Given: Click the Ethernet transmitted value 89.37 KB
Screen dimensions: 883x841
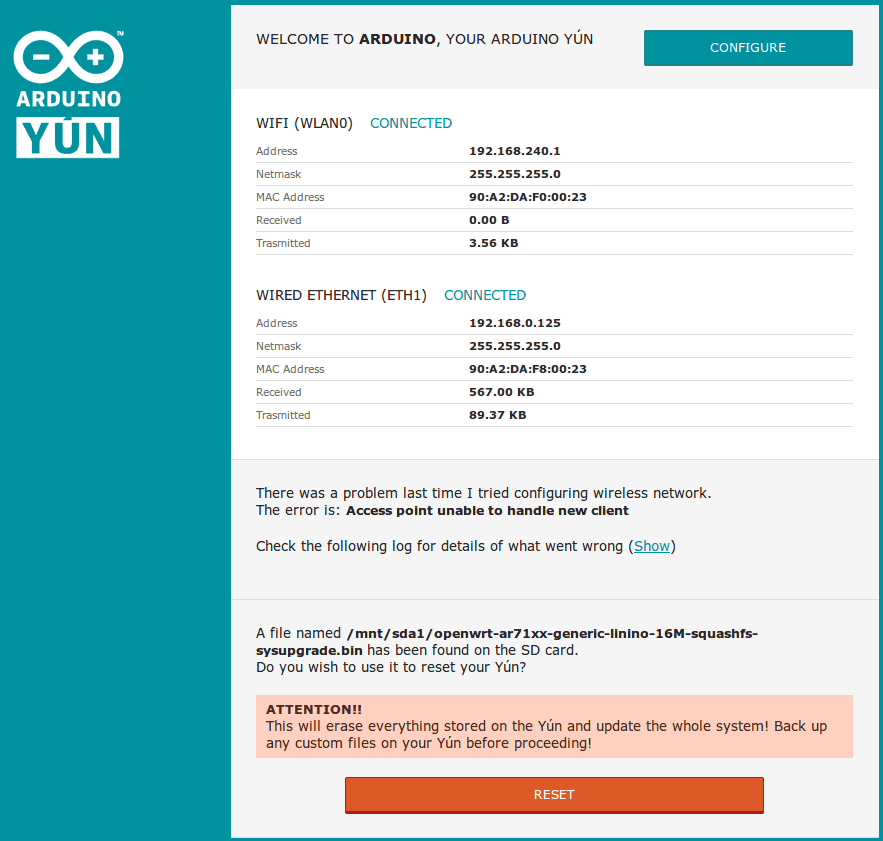Looking at the screenshot, I should pos(497,415).
